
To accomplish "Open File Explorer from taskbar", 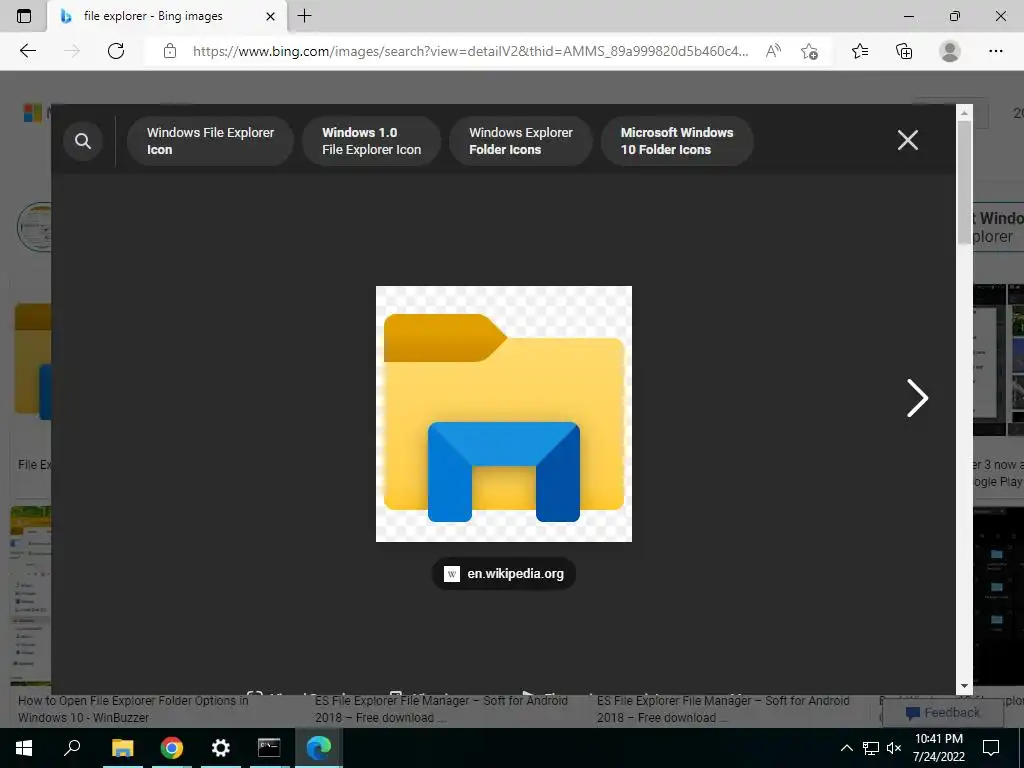I will tap(122, 748).
